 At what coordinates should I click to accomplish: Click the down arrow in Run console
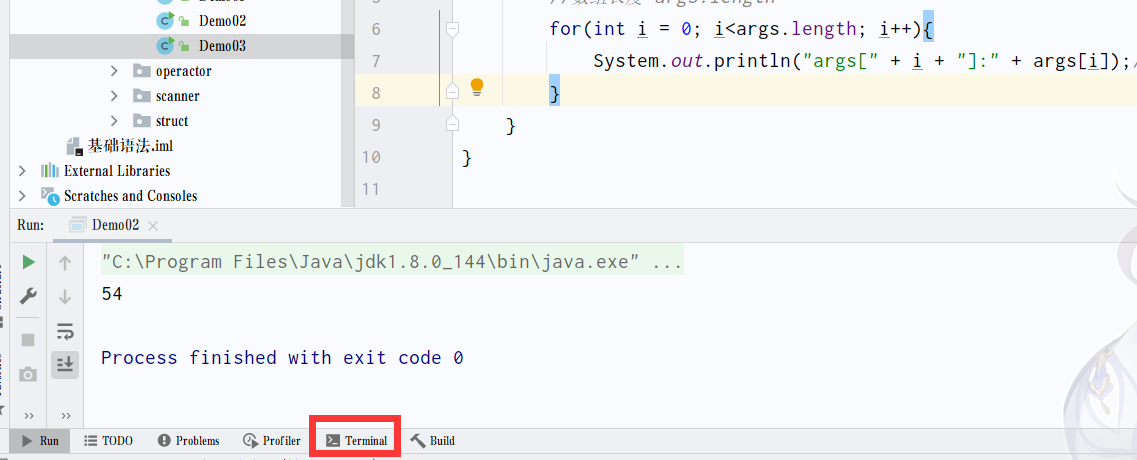(65, 296)
